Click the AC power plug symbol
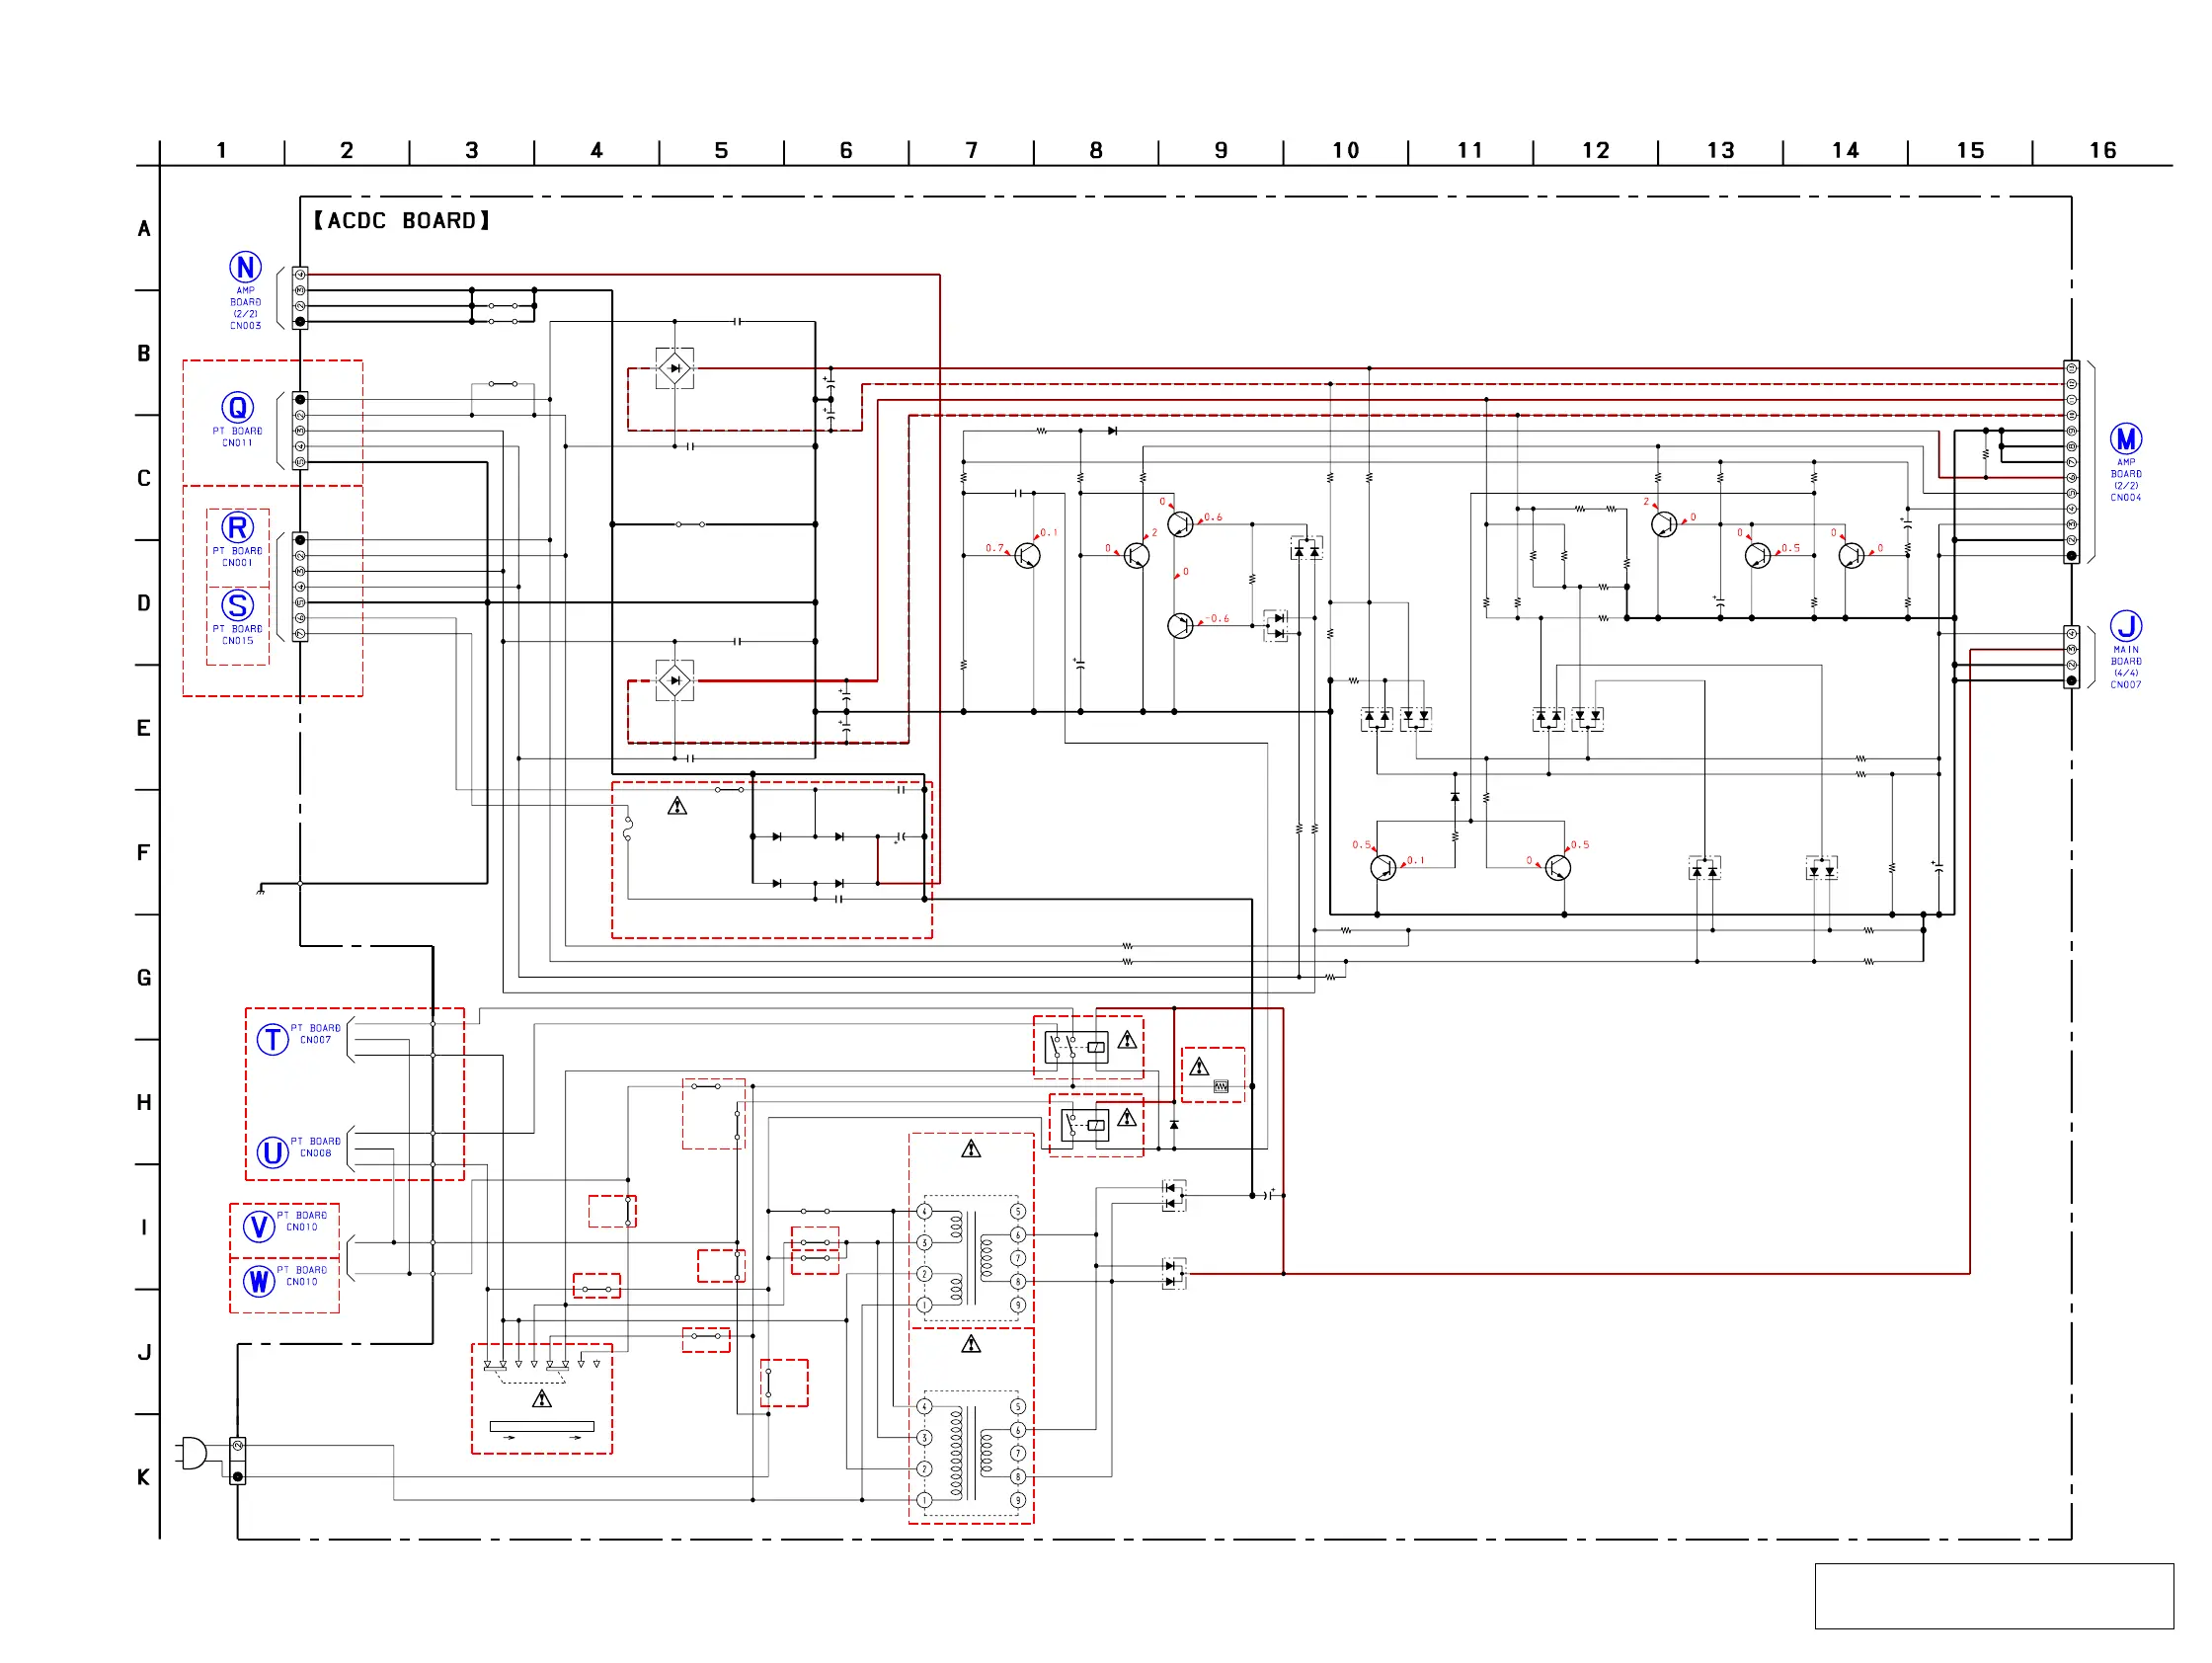 193,1452
